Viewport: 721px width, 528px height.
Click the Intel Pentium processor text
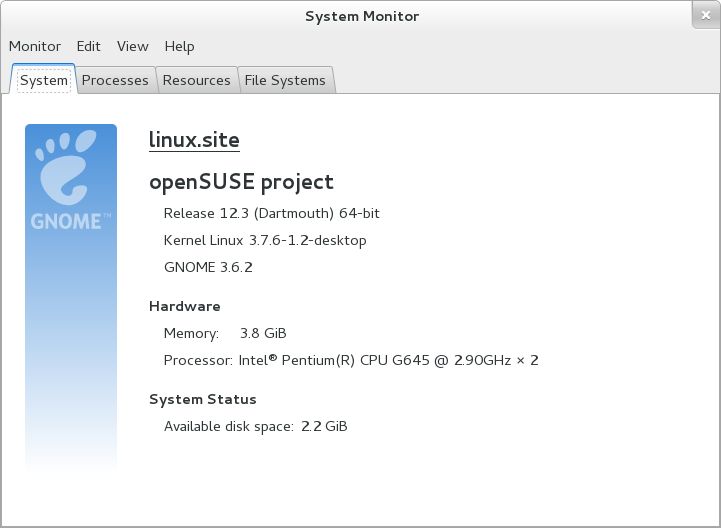[x=388, y=360]
